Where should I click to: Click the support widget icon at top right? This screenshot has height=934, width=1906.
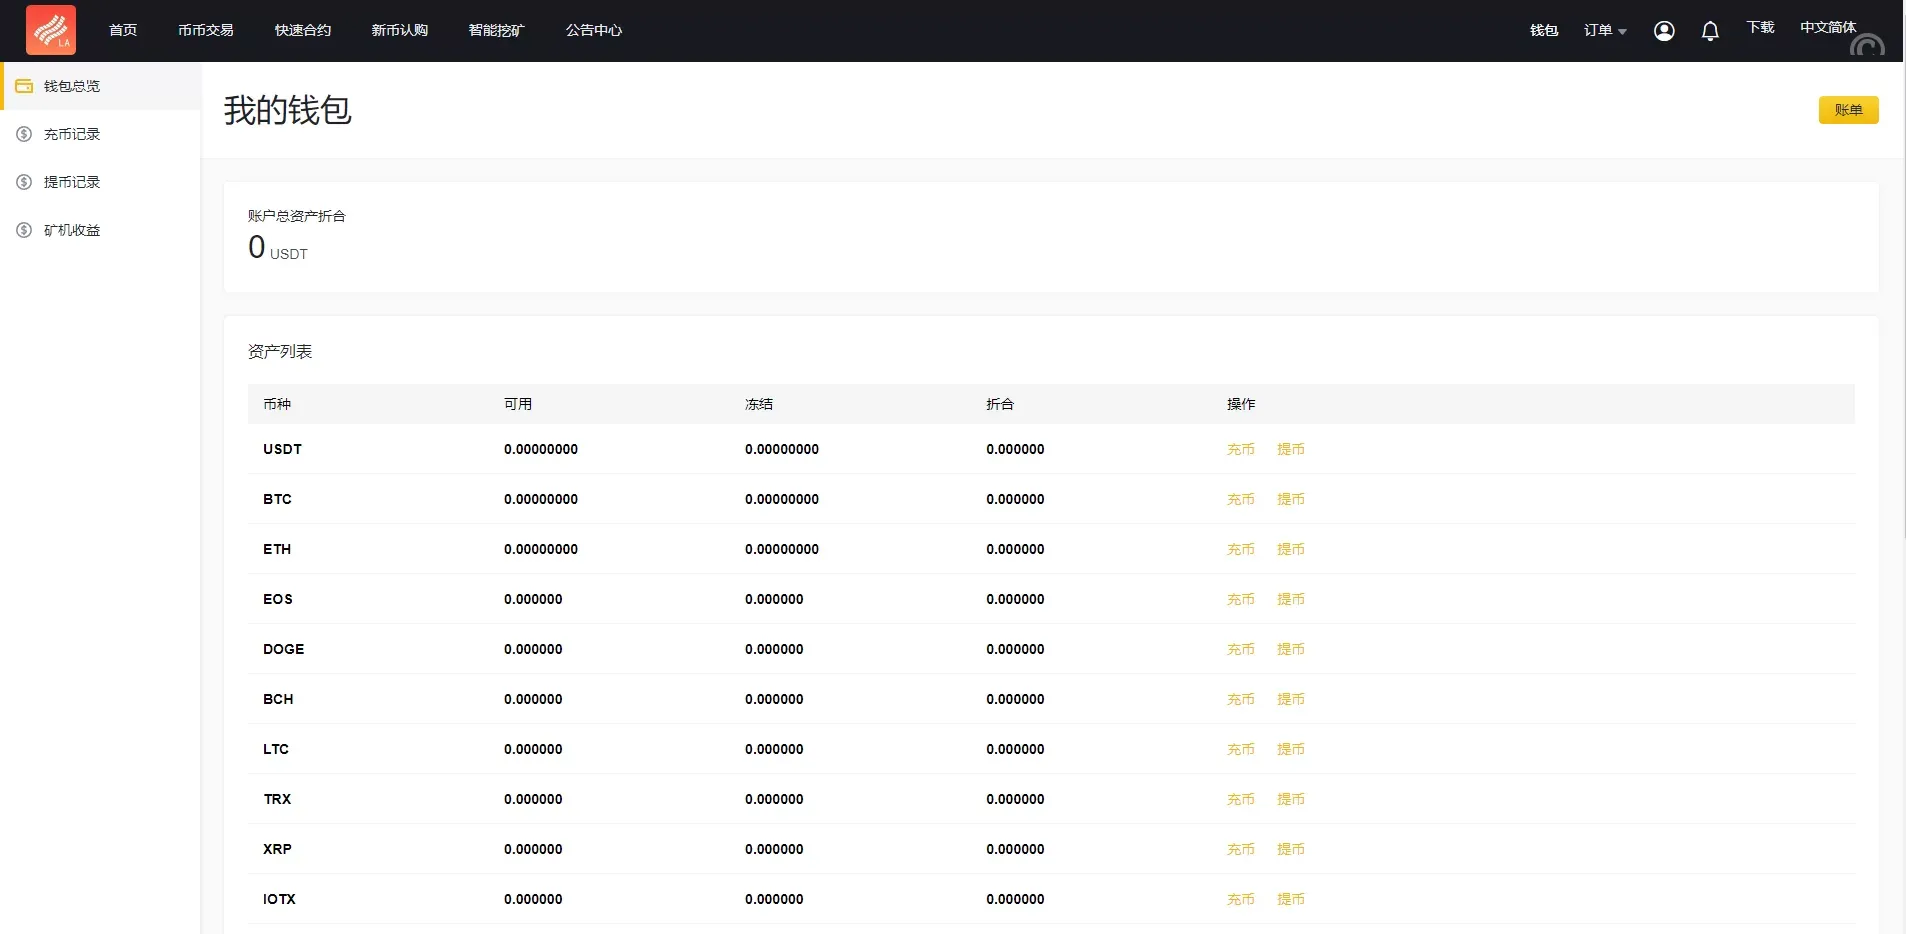1866,46
